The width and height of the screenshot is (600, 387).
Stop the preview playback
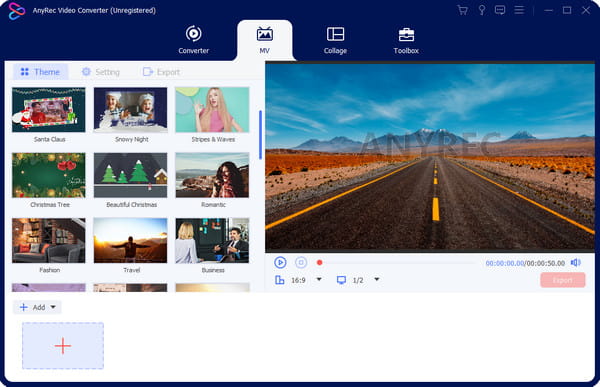coord(301,263)
